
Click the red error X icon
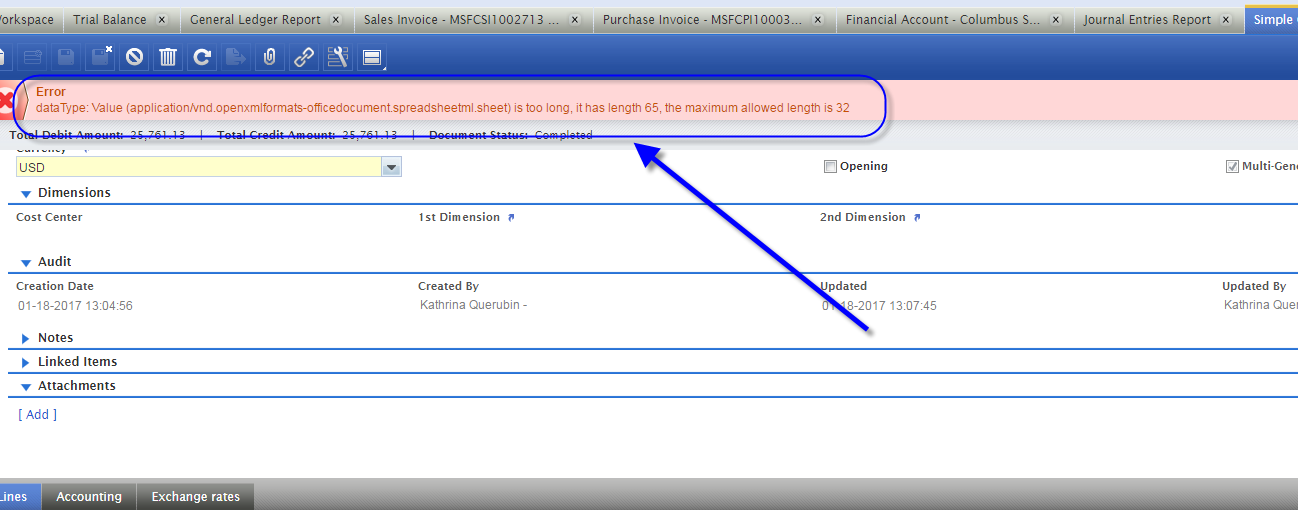[6, 100]
